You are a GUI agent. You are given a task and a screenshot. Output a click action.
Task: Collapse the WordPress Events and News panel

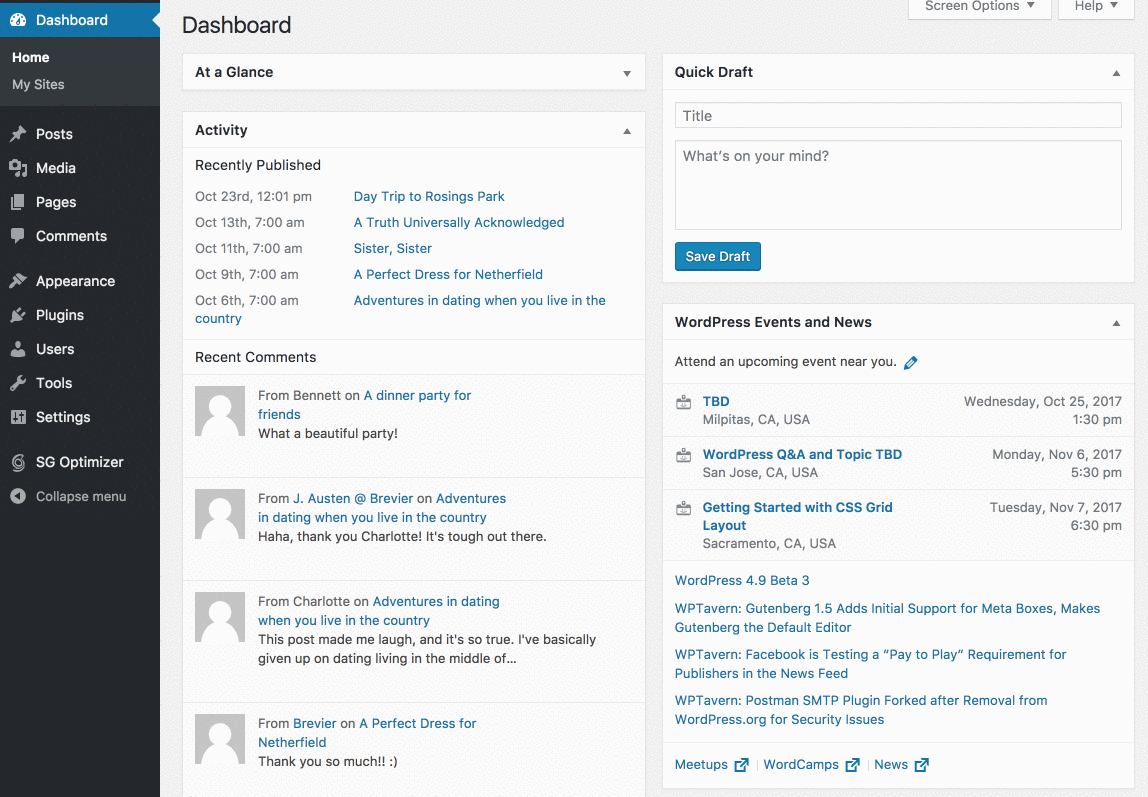1116,323
